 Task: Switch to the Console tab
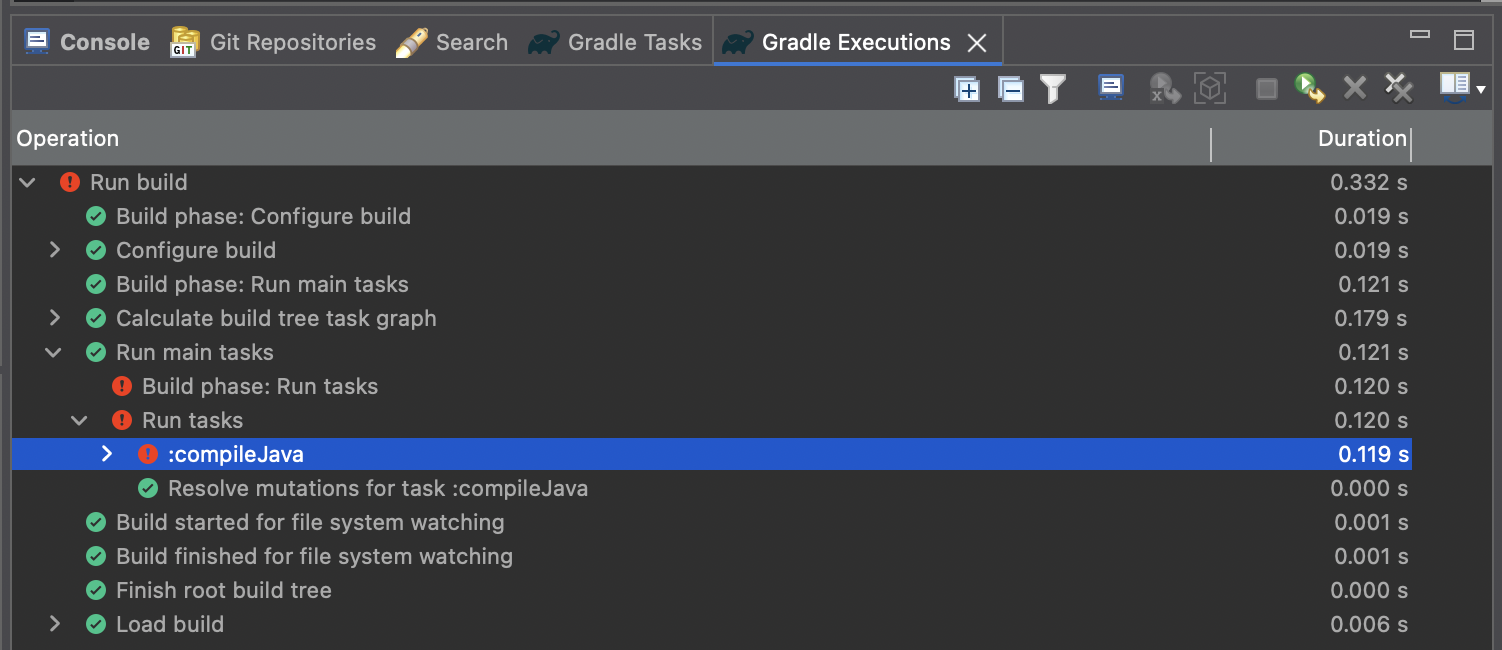pos(88,42)
